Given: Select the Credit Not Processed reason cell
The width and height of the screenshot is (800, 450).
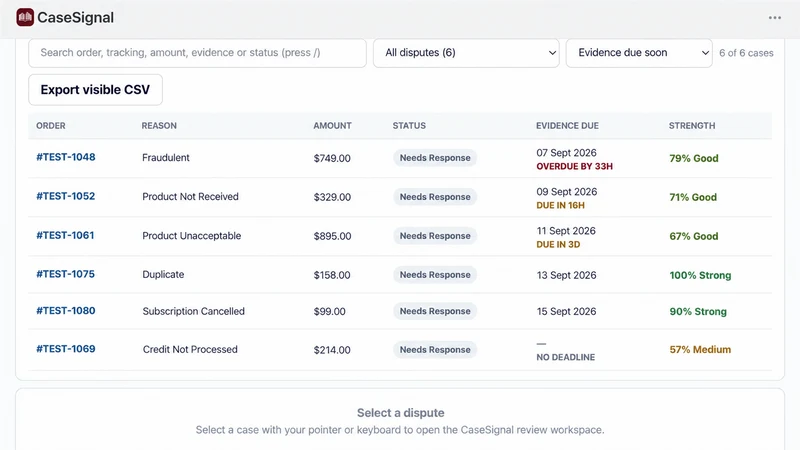Looking at the screenshot, I should tap(190, 349).
